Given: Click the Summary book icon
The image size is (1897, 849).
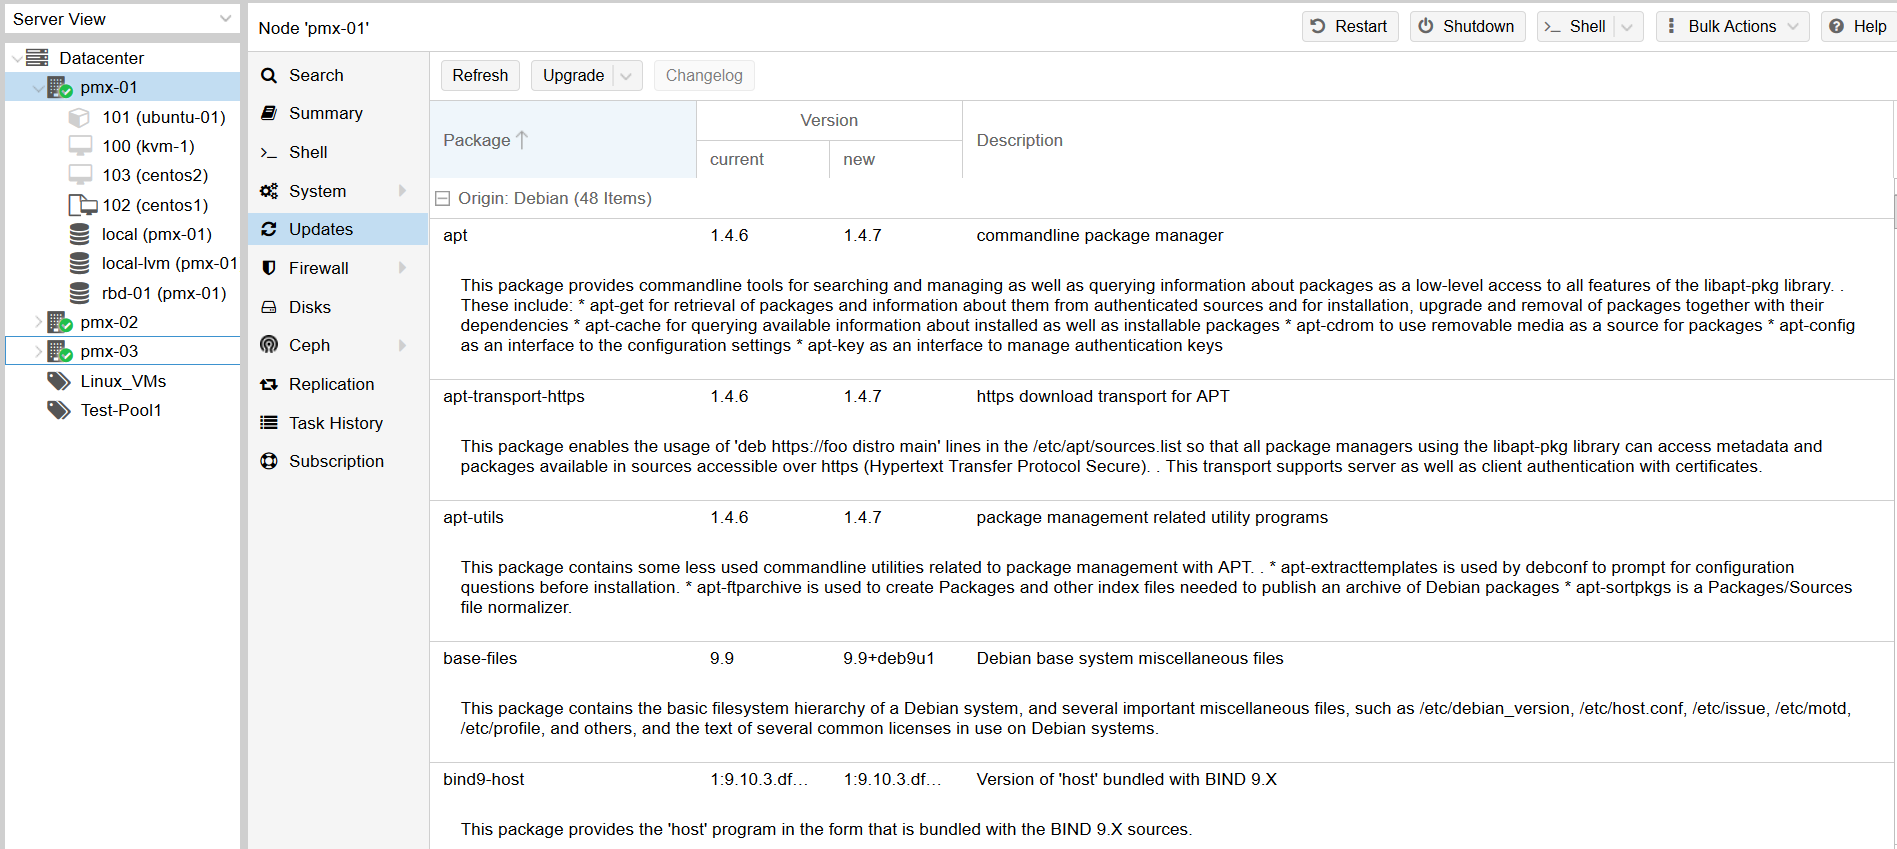Looking at the screenshot, I should pos(269,113).
